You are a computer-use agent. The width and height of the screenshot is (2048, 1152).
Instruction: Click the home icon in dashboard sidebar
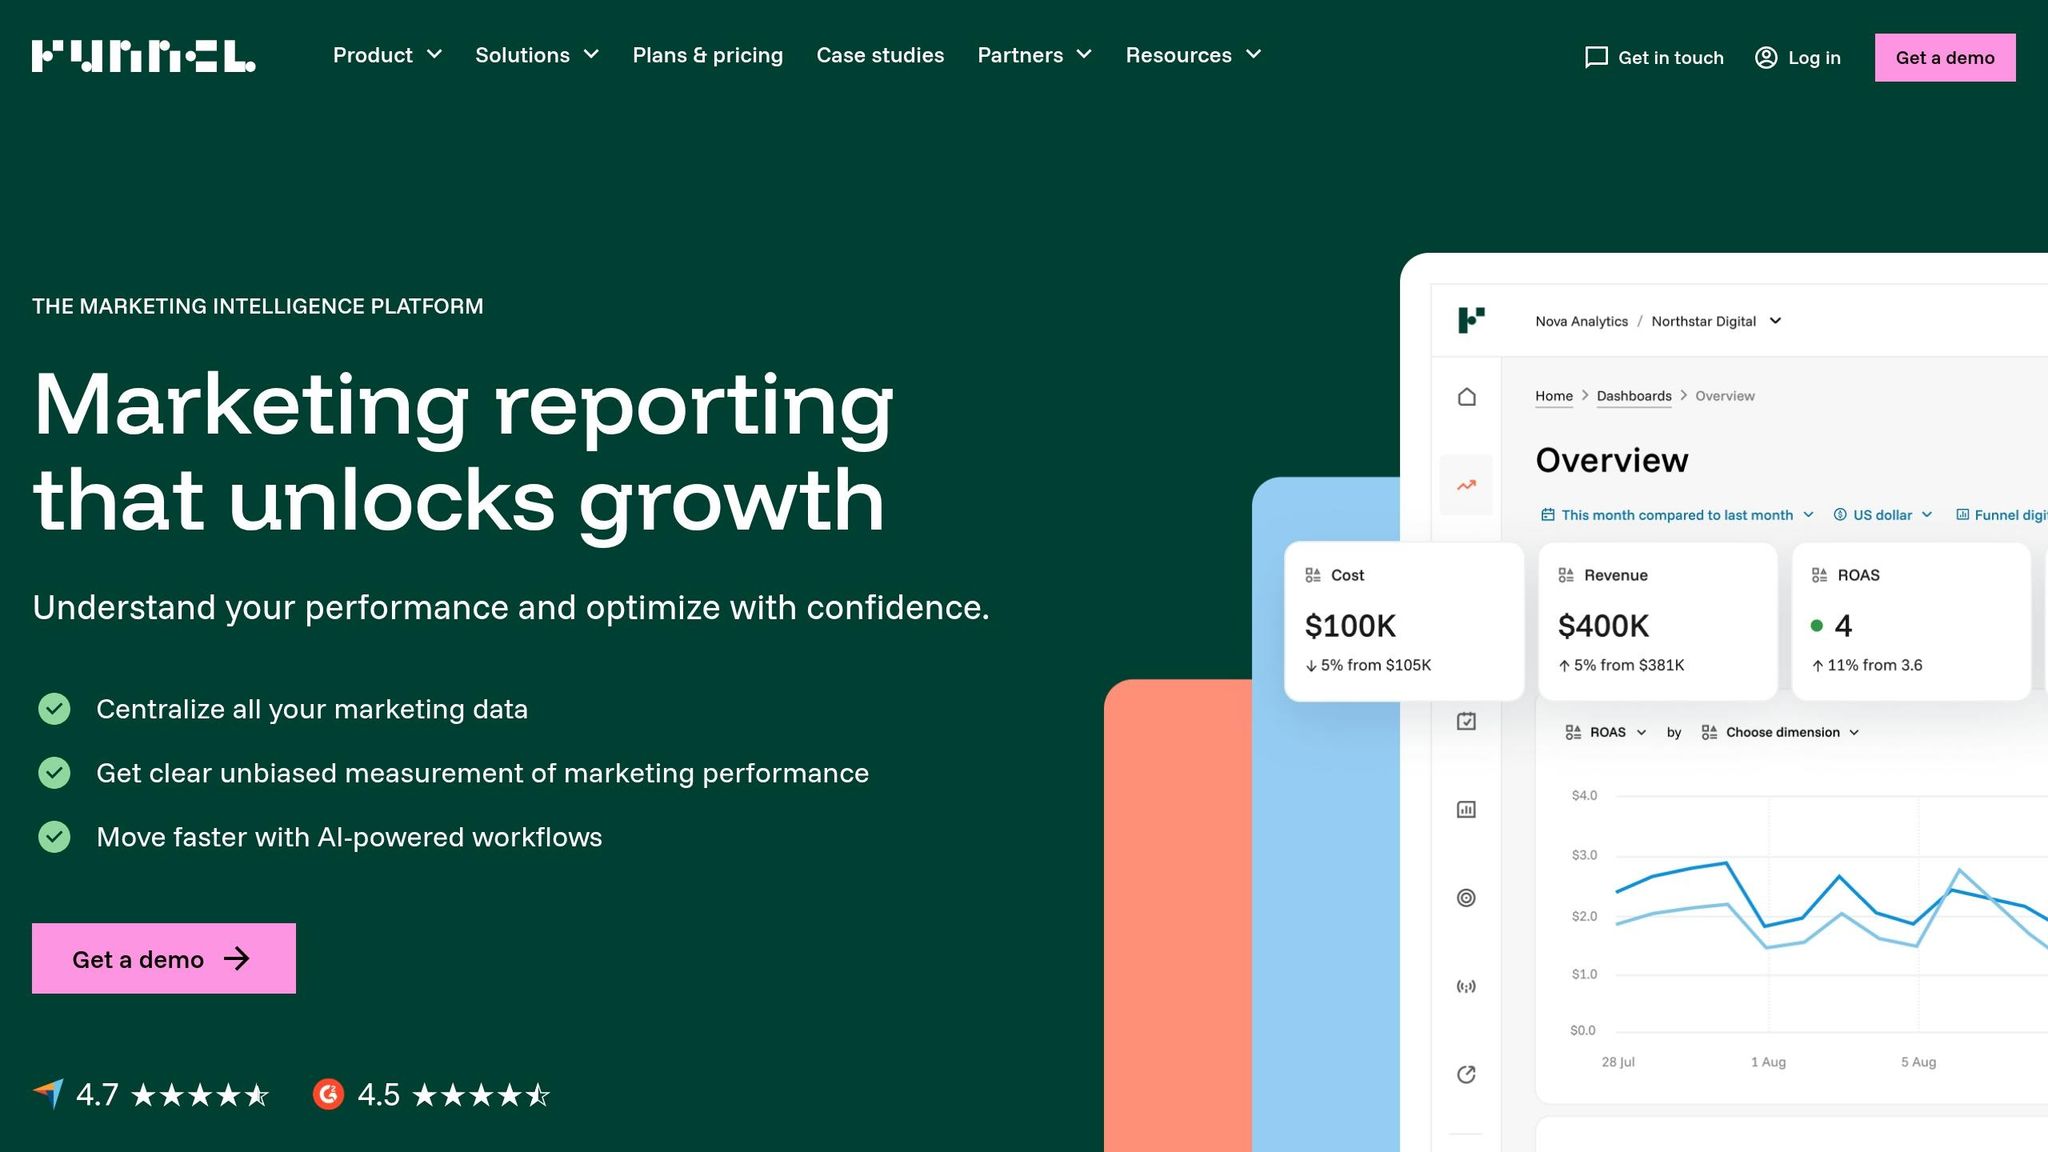coord(1466,397)
